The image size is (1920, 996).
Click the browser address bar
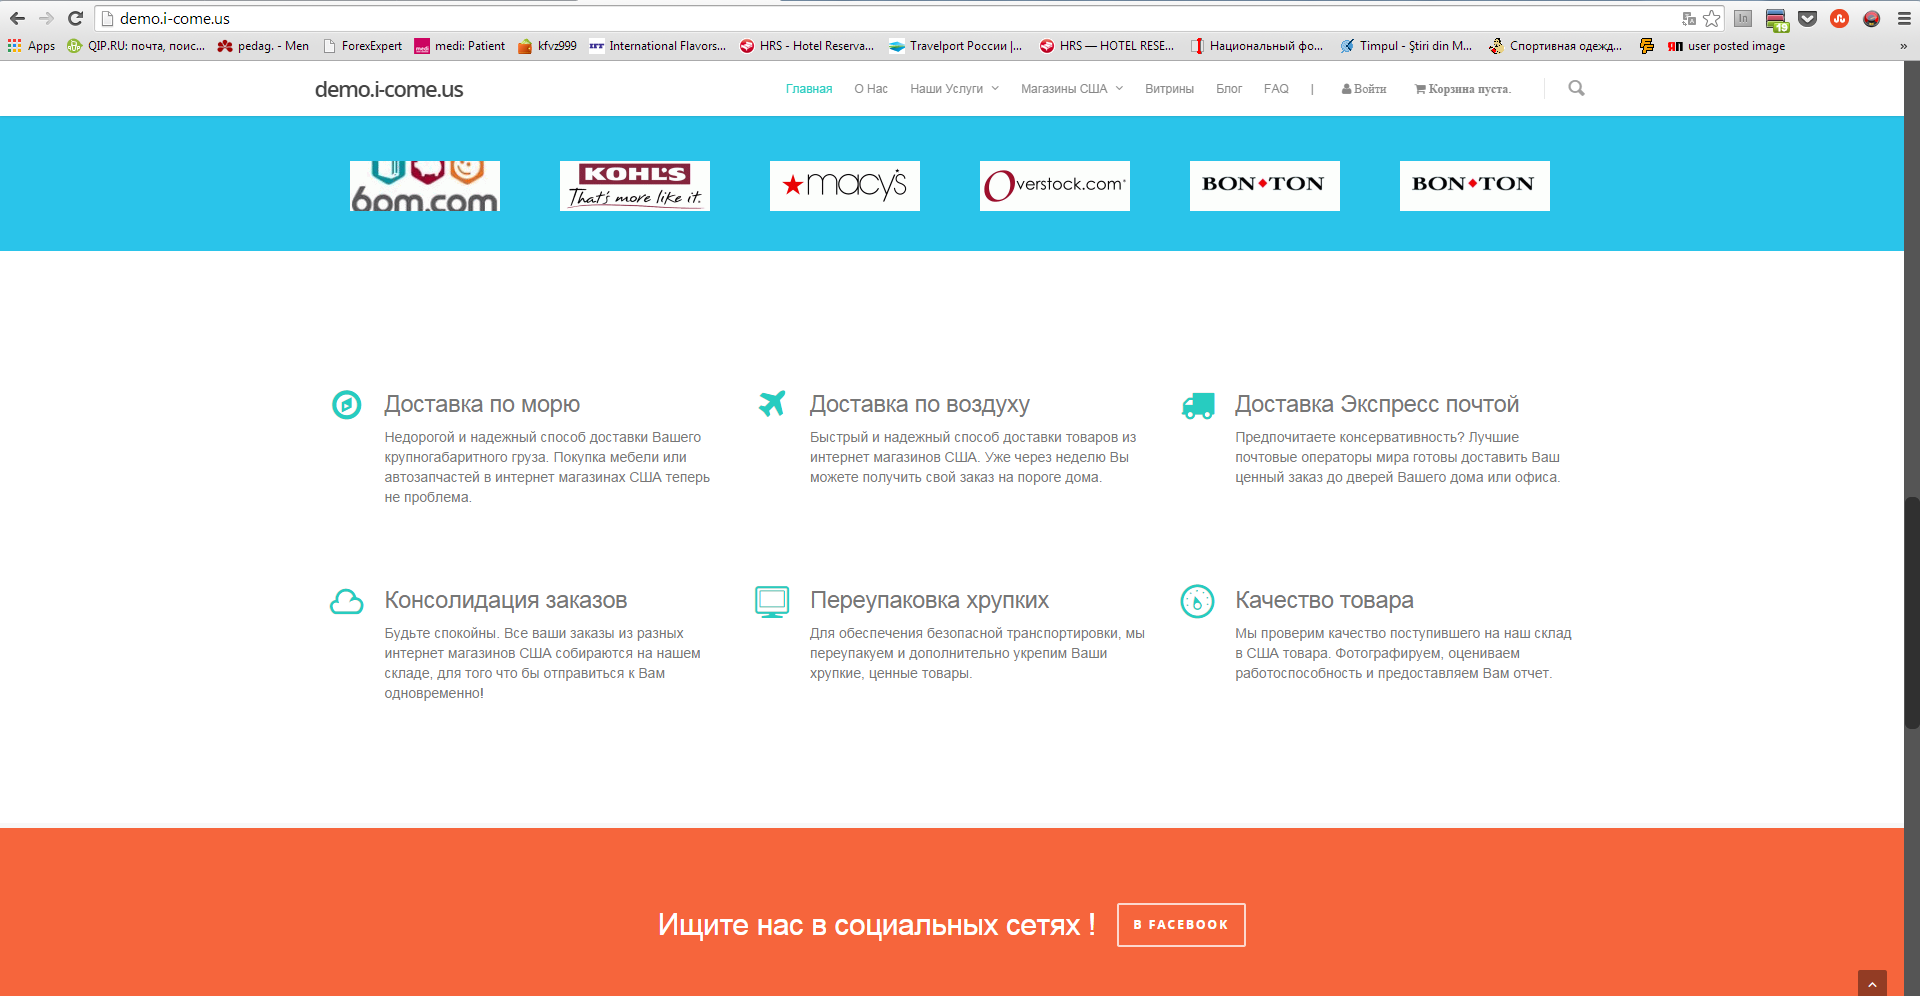pyautogui.click(x=890, y=18)
